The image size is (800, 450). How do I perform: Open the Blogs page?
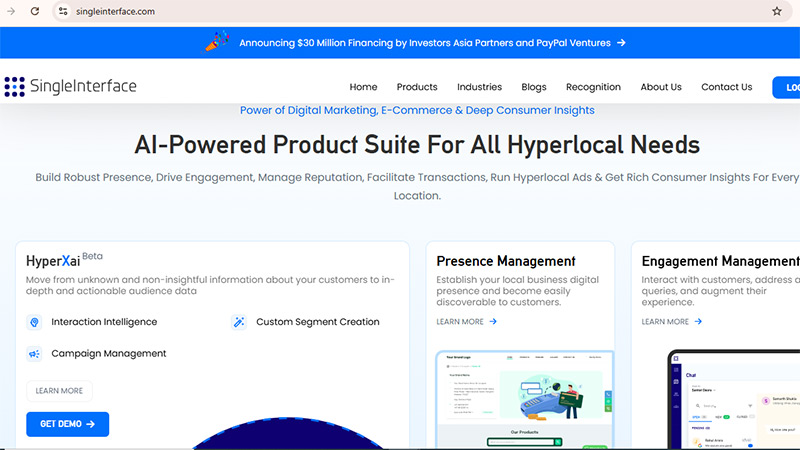click(x=533, y=87)
